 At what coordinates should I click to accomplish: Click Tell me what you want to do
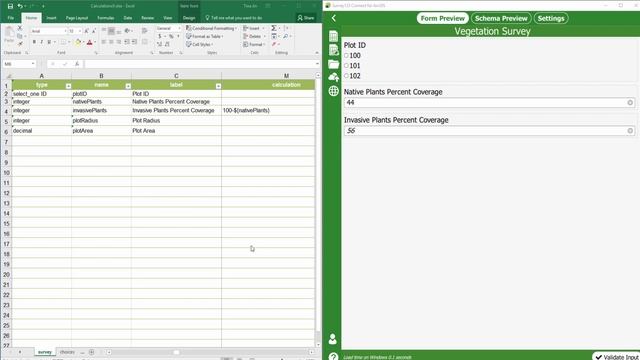(233, 18)
